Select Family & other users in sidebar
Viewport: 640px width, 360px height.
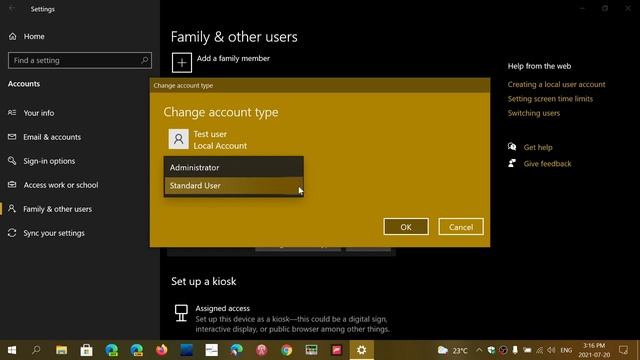[x=57, y=209]
